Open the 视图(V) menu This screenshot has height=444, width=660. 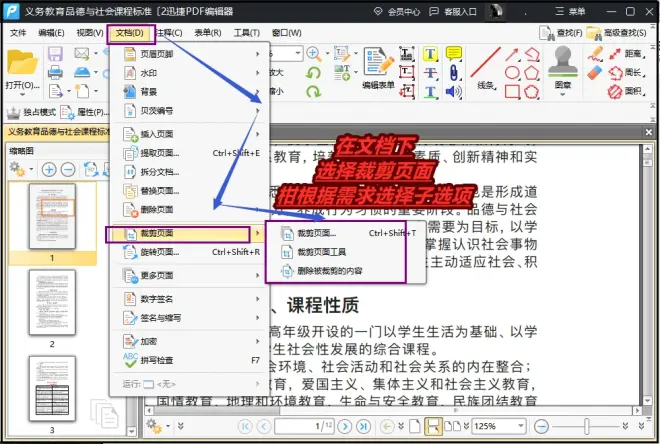(90, 33)
